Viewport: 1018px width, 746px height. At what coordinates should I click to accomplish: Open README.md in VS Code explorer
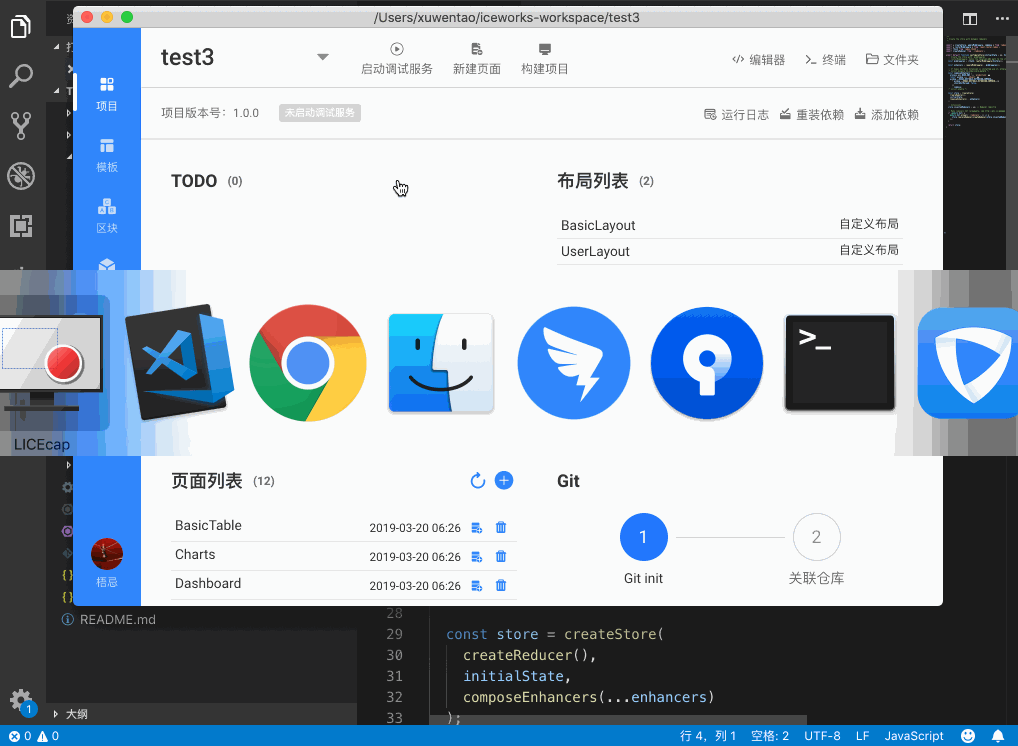click(117, 619)
